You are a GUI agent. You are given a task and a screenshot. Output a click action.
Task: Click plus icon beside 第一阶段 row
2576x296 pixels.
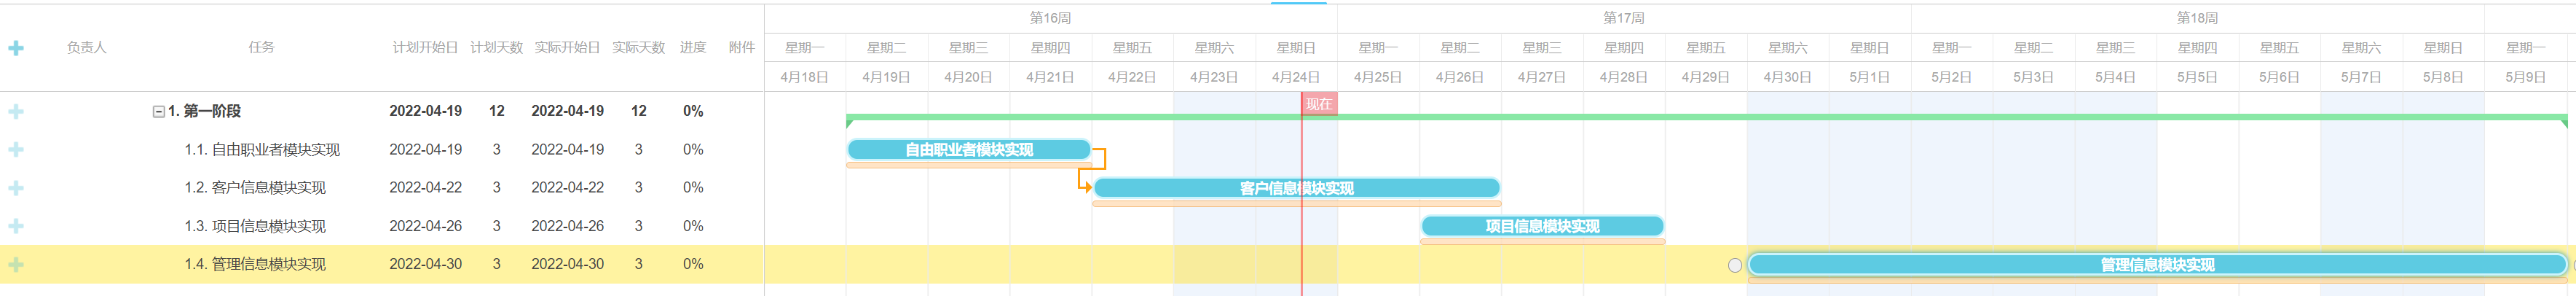click(16, 111)
